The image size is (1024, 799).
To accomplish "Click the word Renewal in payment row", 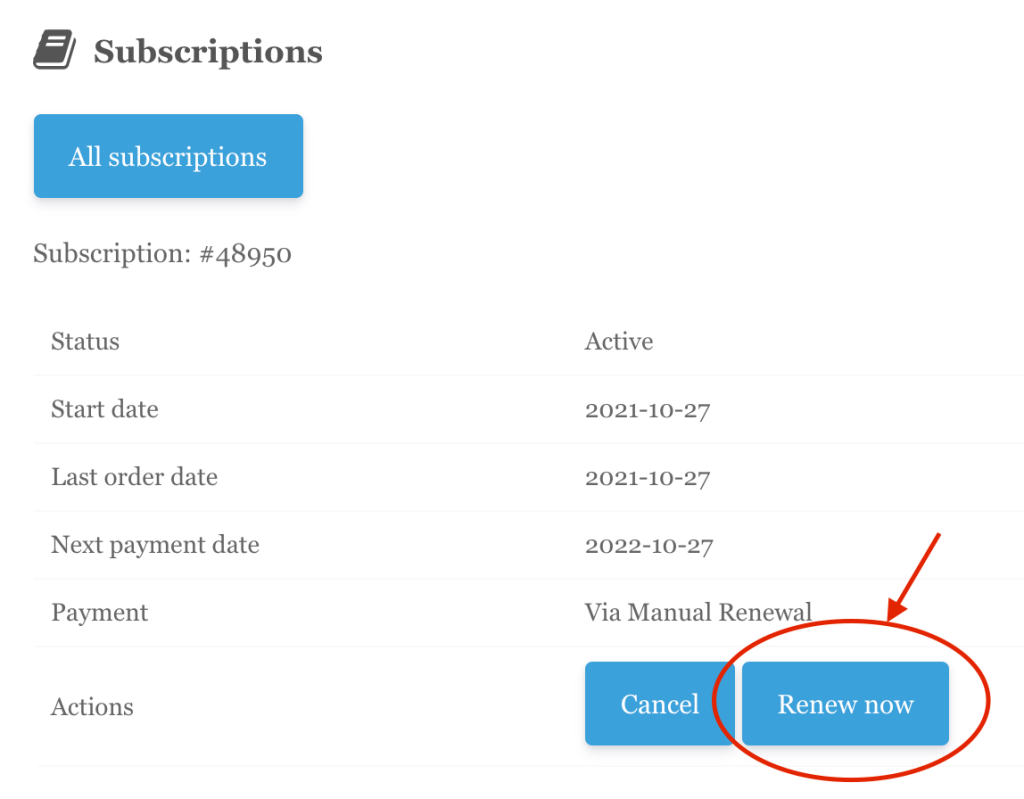I will coord(765,612).
